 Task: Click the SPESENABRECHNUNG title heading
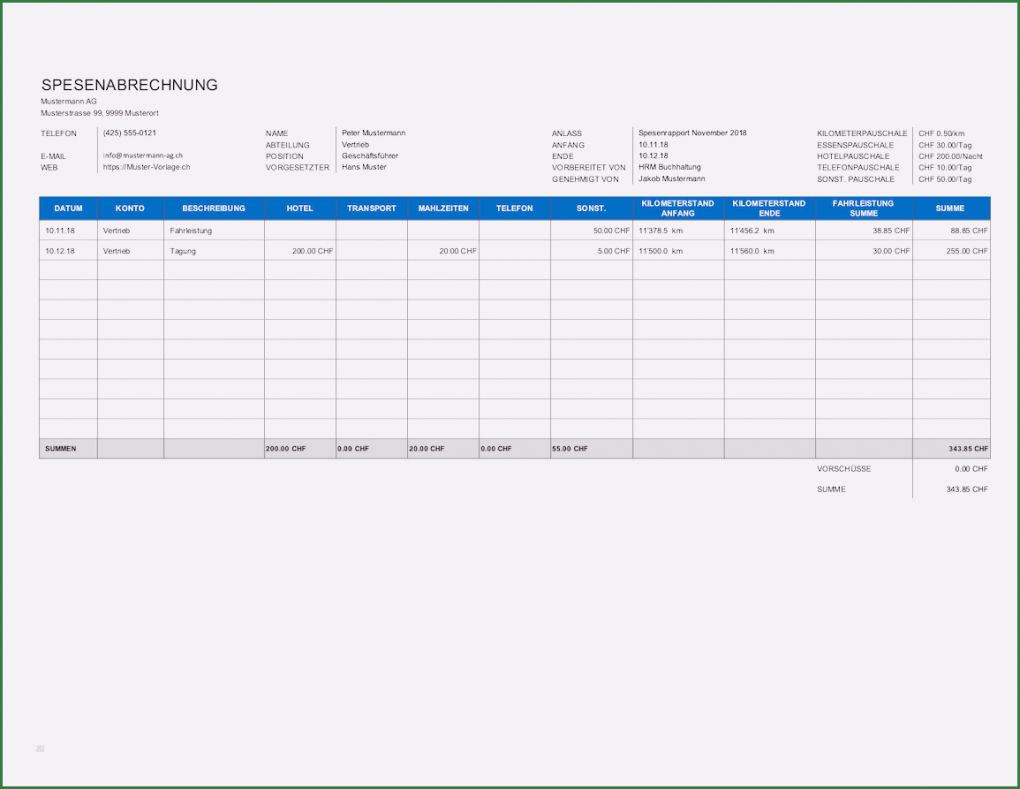[x=128, y=85]
